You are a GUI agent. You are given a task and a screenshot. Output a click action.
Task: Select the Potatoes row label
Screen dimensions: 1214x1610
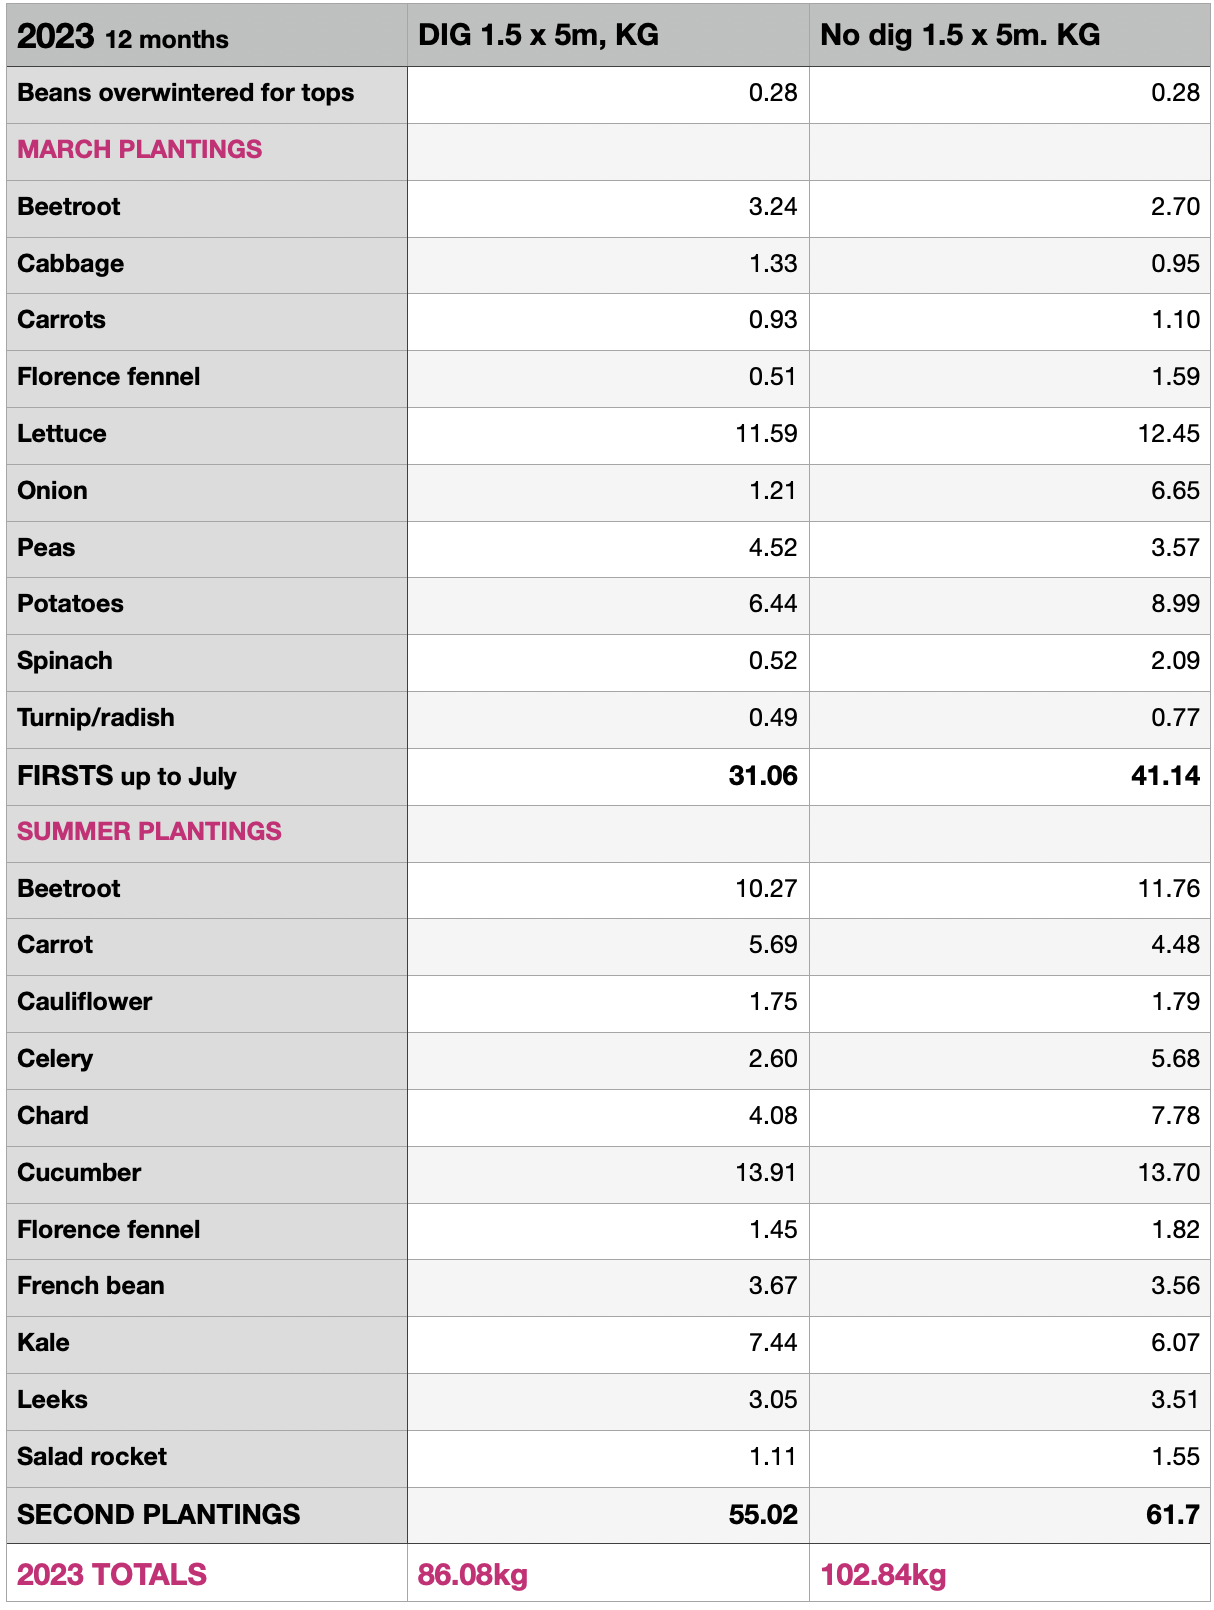[70, 604]
